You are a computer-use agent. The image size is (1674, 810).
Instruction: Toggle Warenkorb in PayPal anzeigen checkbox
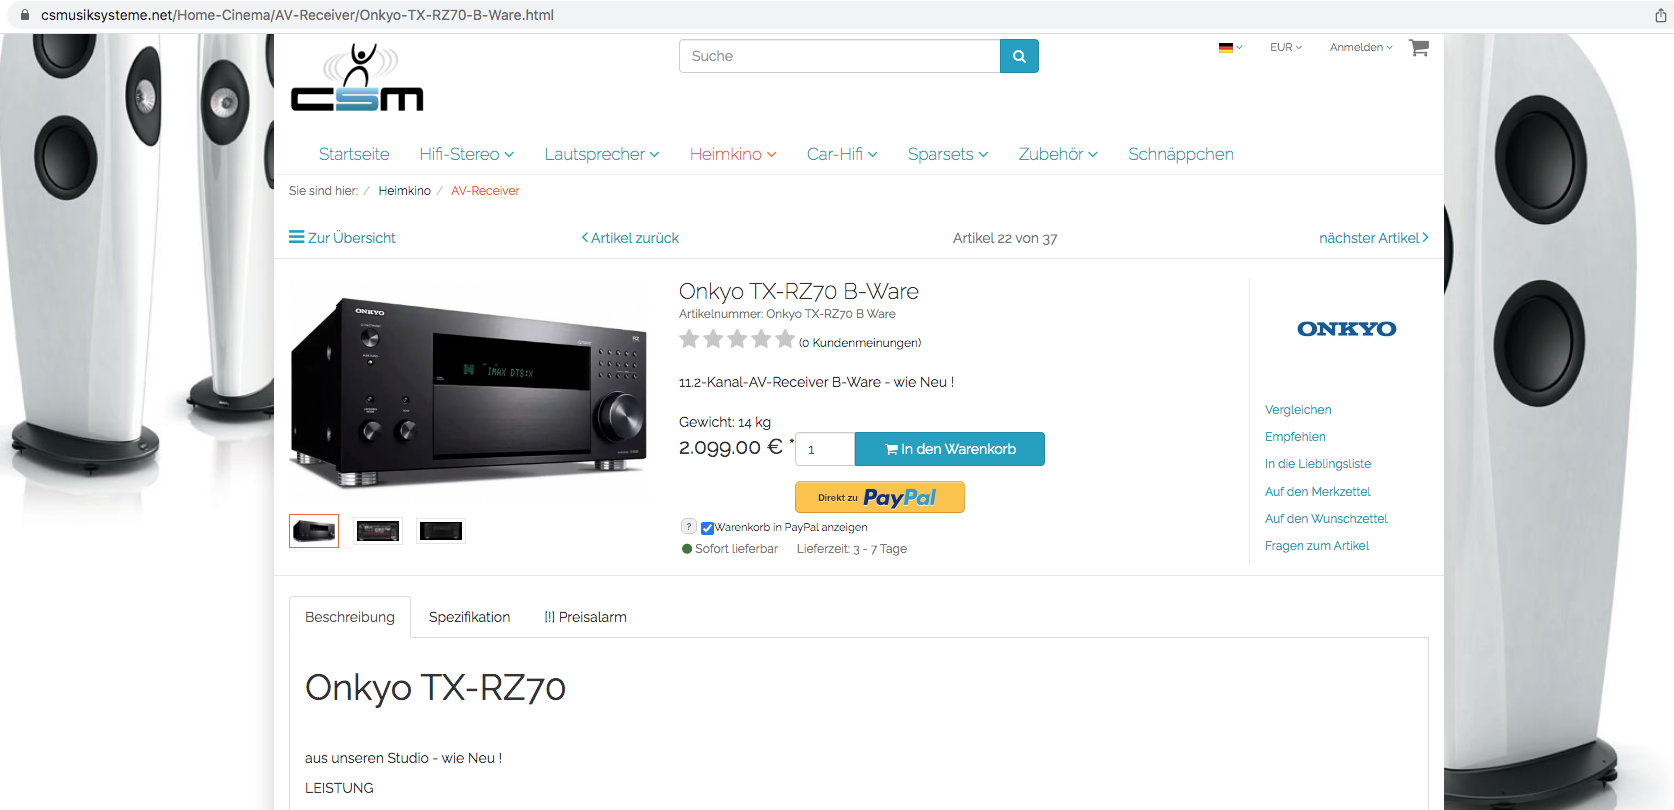tap(707, 528)
